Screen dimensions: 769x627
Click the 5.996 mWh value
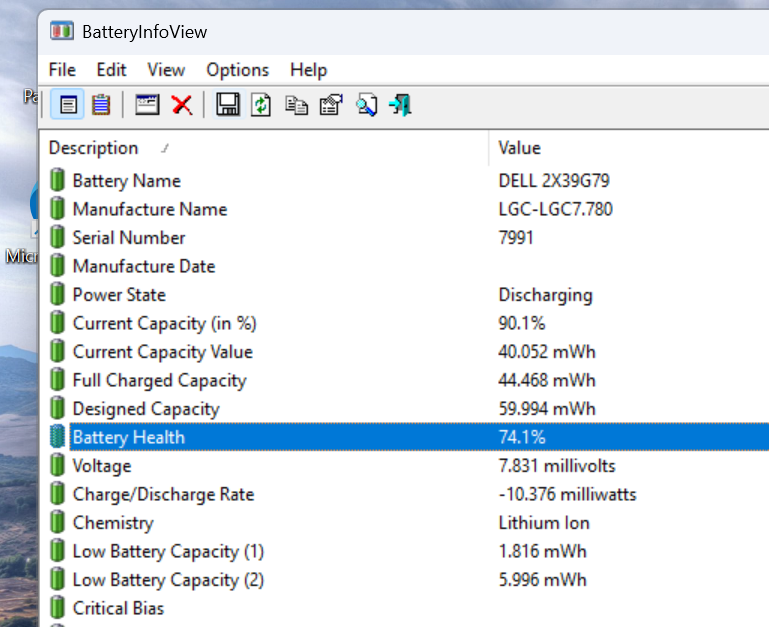[542, 579]
